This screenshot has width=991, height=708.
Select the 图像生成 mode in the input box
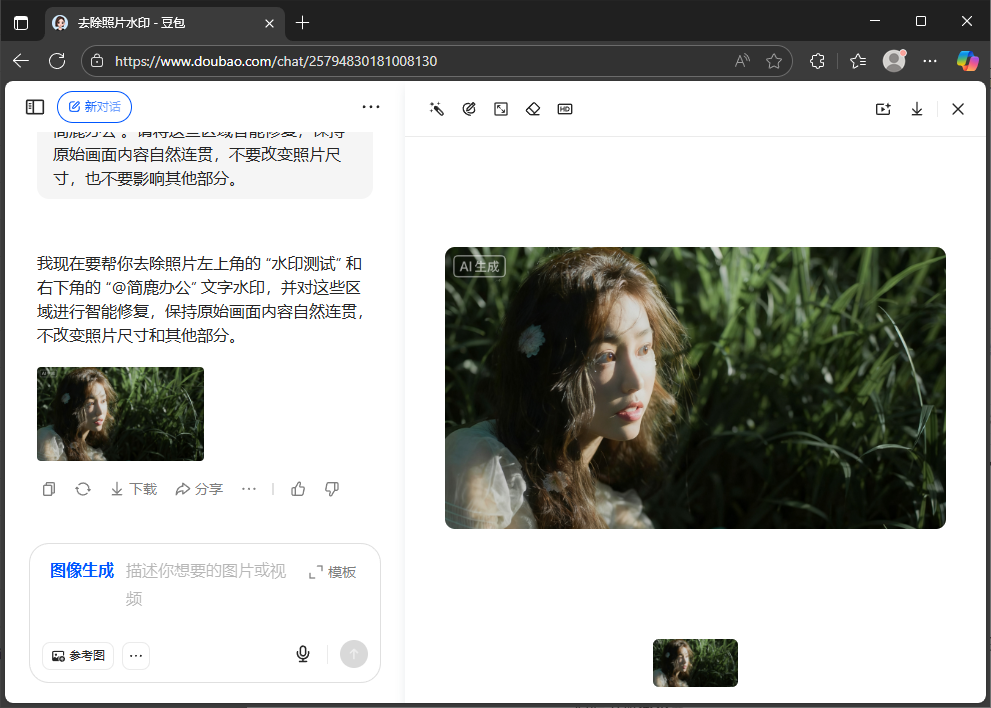click(80, 570)
